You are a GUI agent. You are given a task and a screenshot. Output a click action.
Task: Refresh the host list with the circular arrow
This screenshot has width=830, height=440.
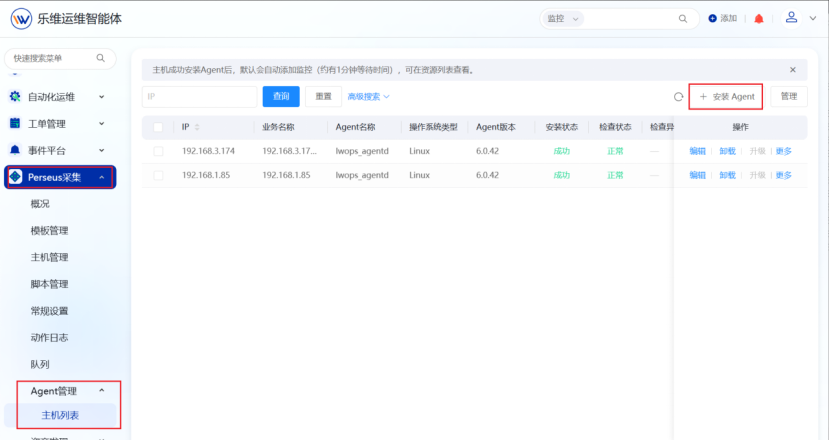pyautogui.click(x=678, y=97)
